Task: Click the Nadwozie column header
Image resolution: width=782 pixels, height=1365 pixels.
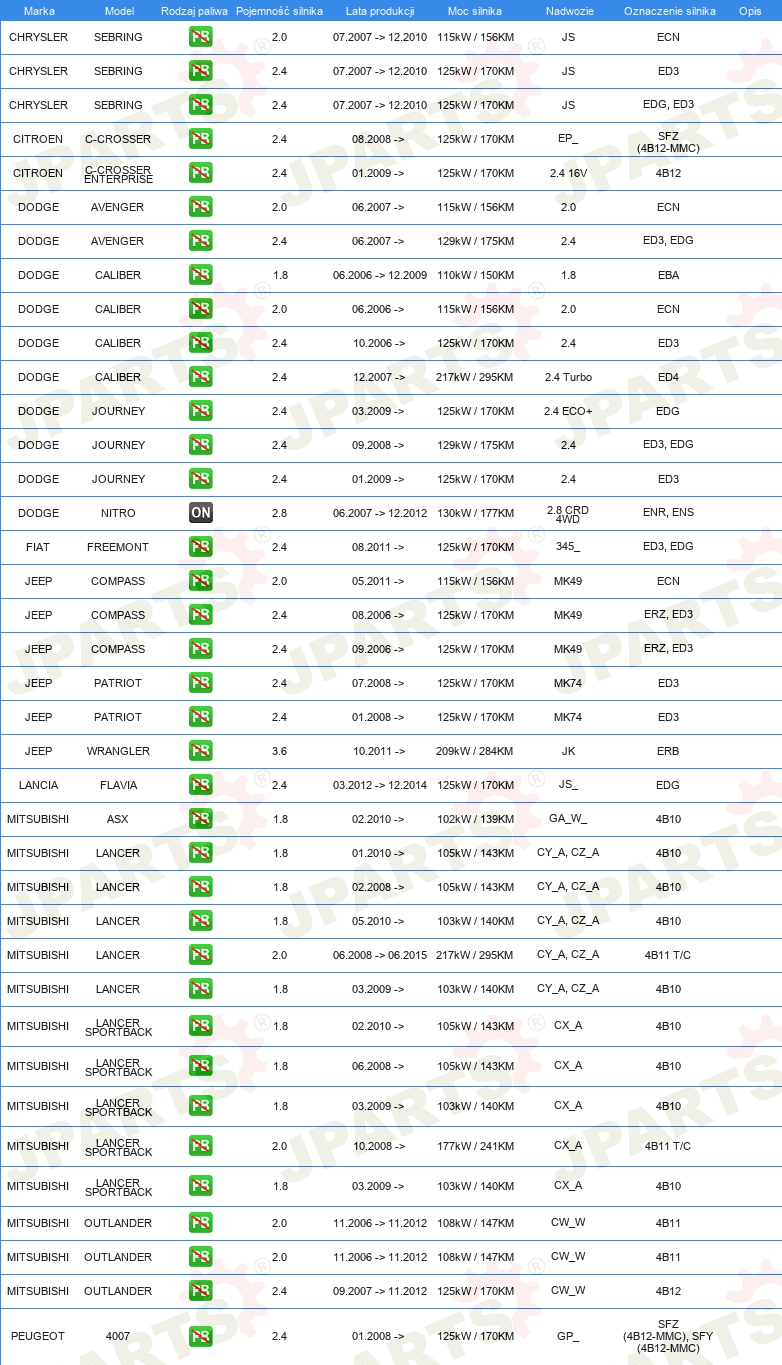Action: click(x=568, y=11)
